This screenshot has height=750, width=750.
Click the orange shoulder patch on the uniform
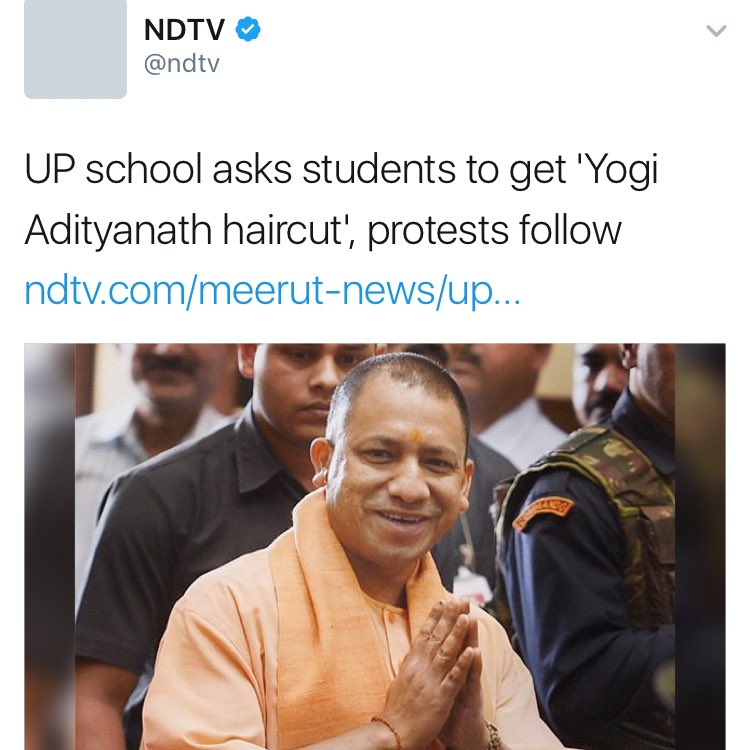click(542, 513)
